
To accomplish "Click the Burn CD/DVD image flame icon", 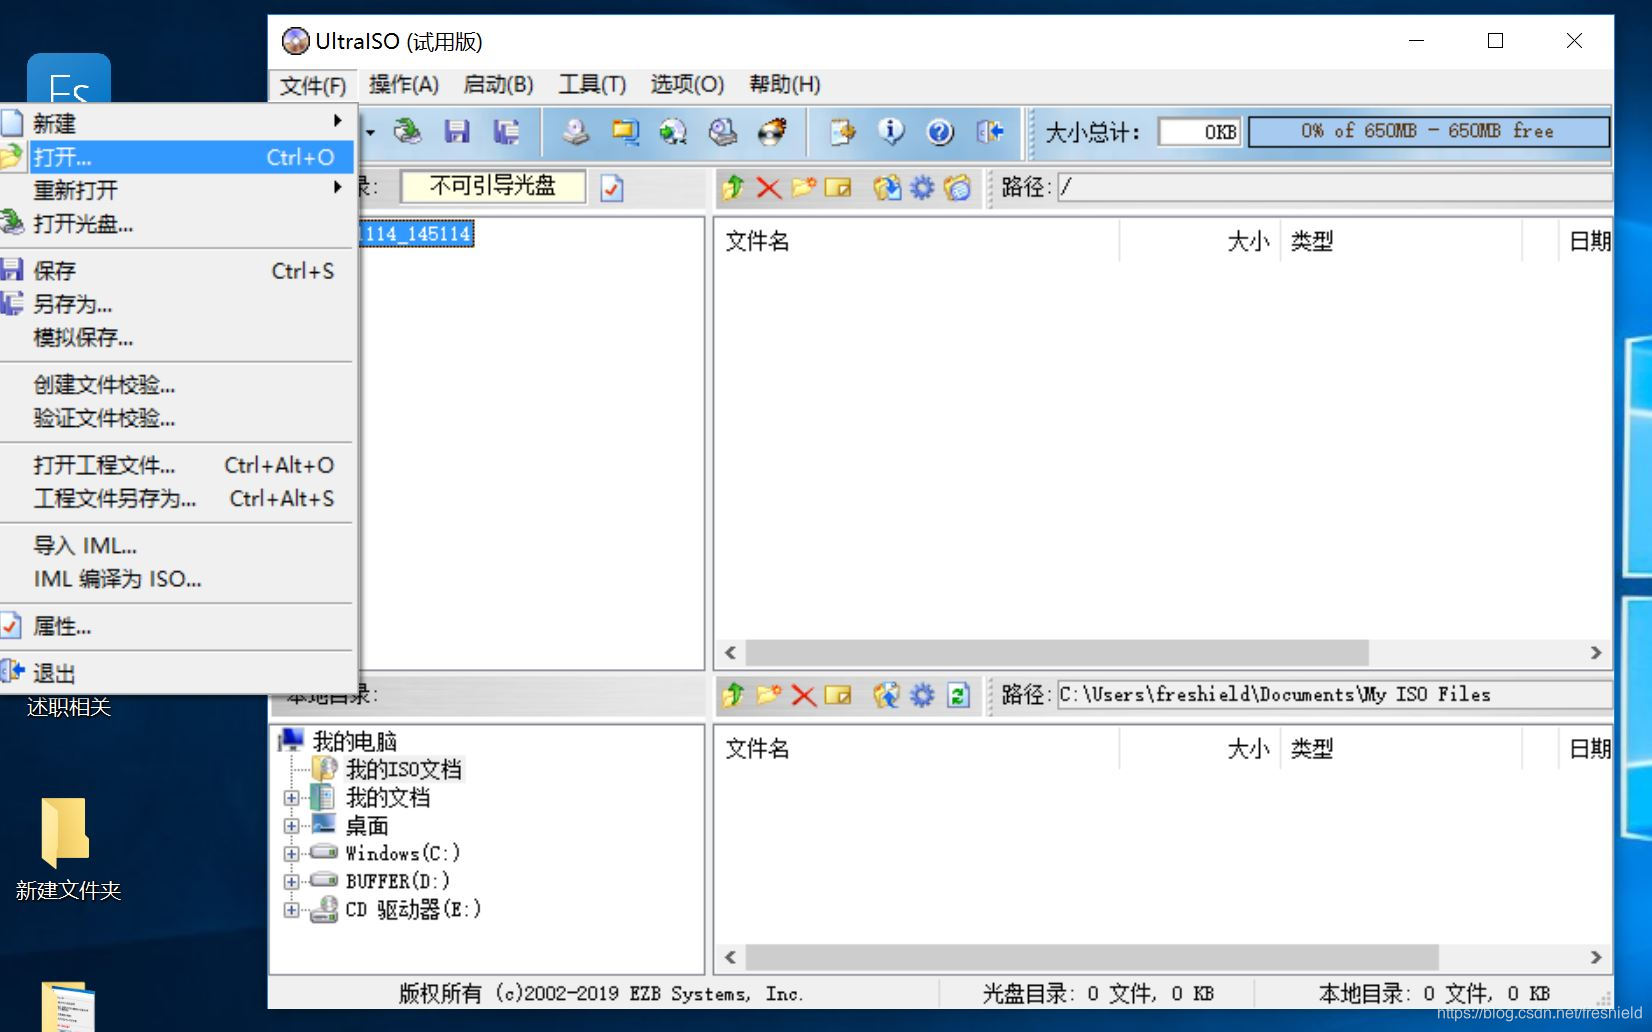I will click(773, 132).
